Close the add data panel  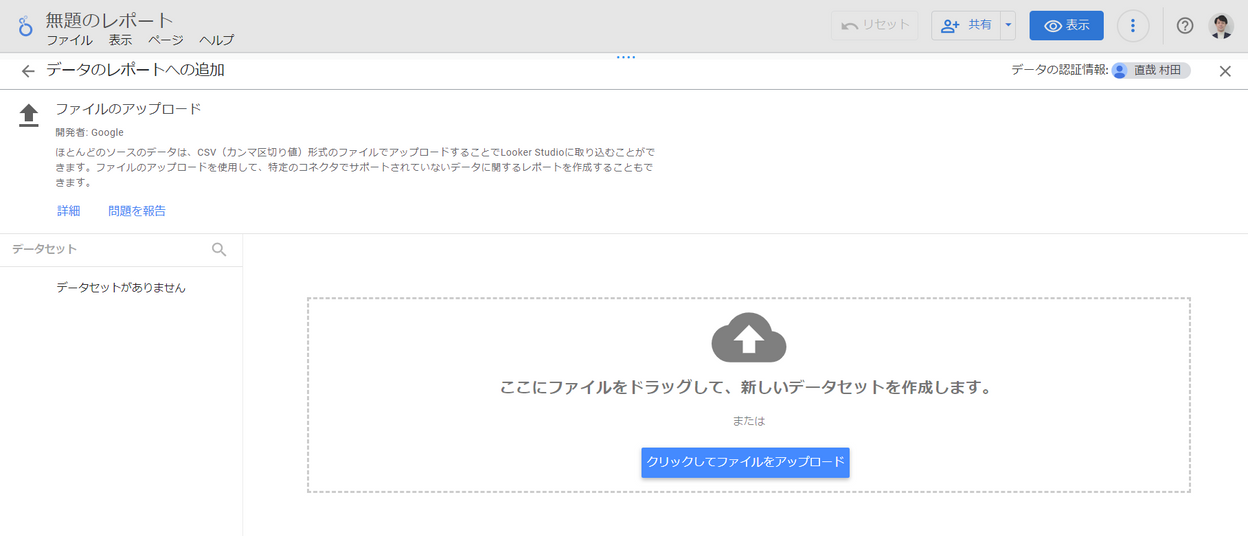(1225, 71)
